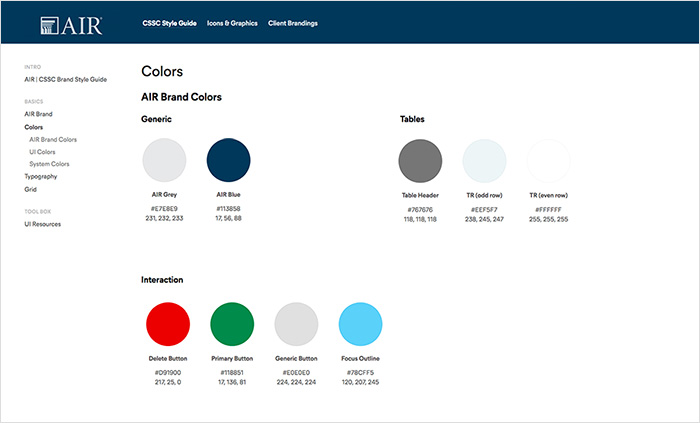The image size is (700, 423).
Task: Click the hex value #767676
Action: pyautogui.click(x=420, y=210)
